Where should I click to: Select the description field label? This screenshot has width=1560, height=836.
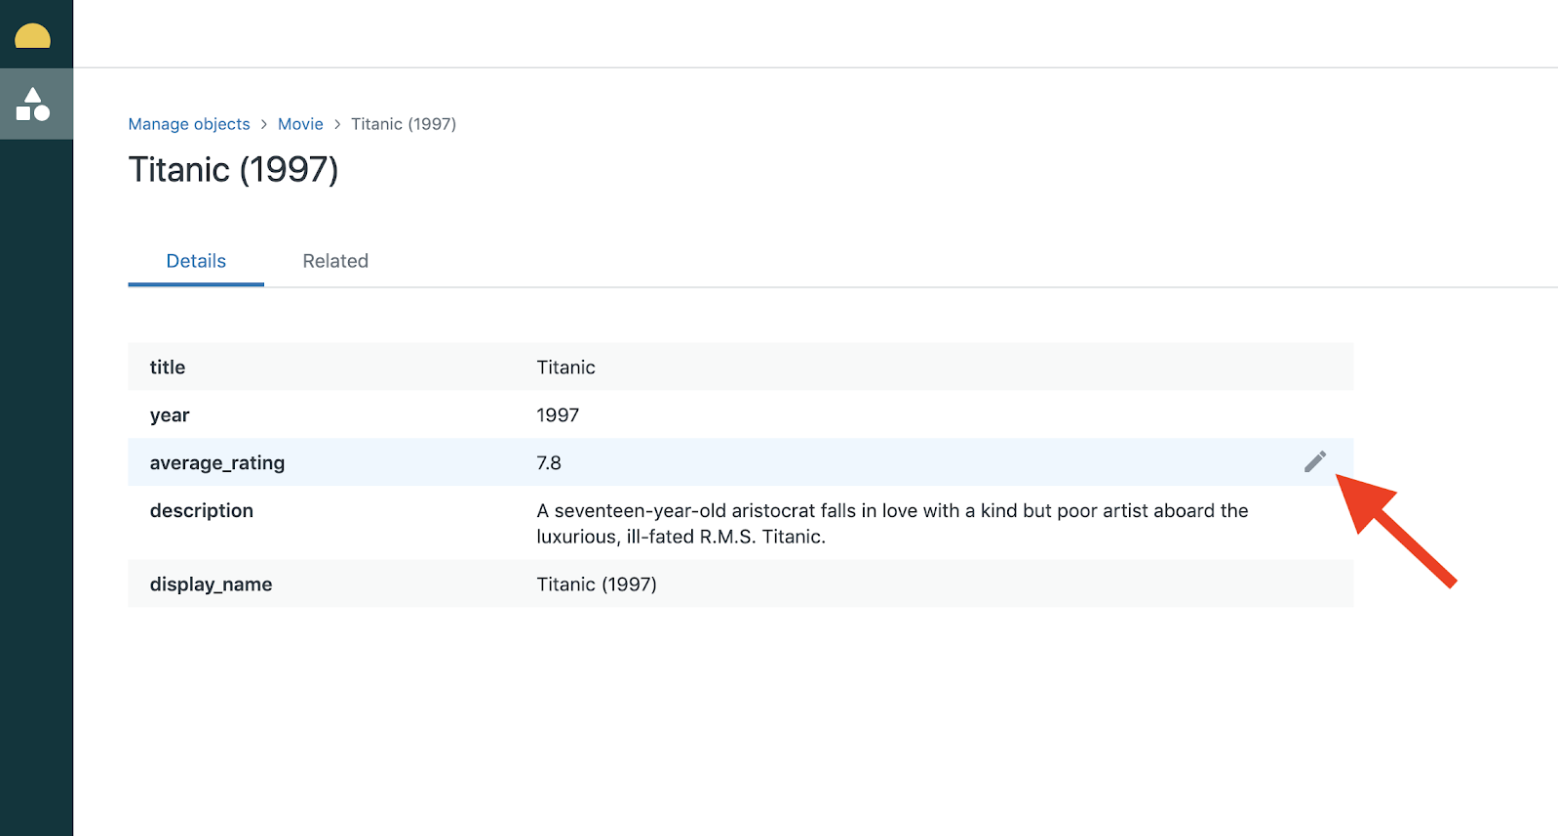pyautogui.click(x=201, y=511)
